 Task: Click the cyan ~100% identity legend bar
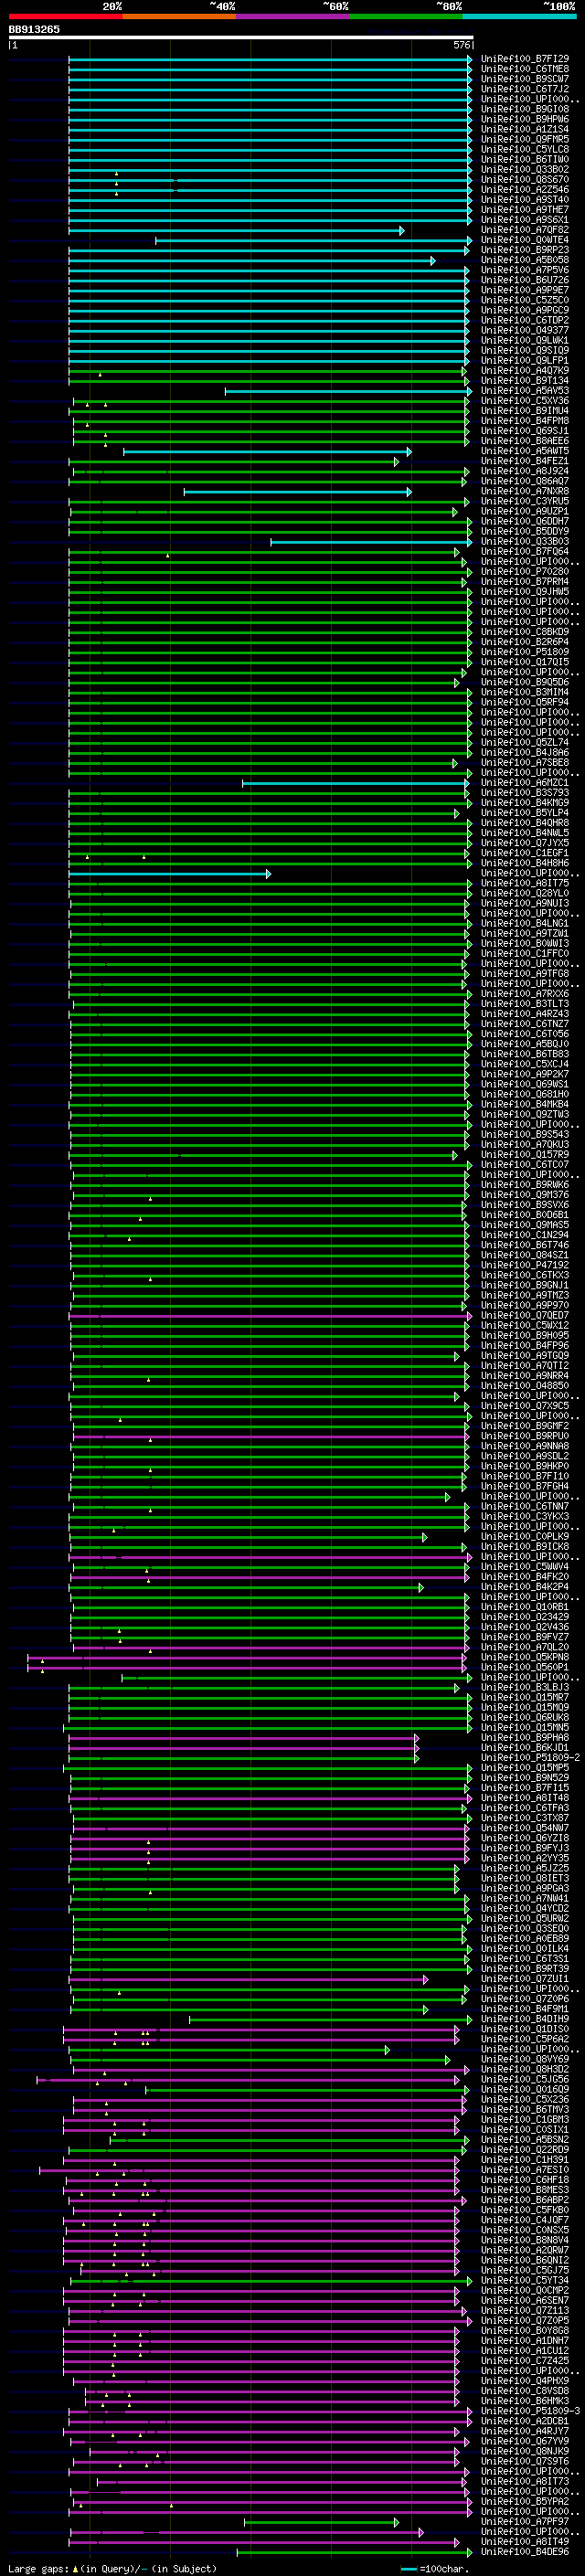tap(519, 16)
